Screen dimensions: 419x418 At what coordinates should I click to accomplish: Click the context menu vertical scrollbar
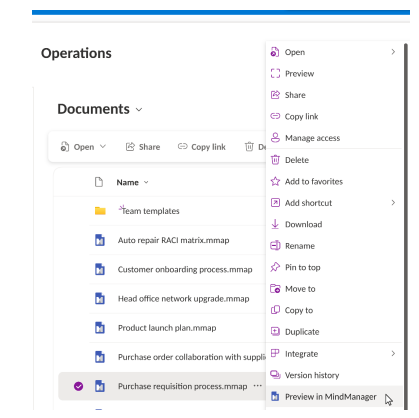click(x=406, y=227)
